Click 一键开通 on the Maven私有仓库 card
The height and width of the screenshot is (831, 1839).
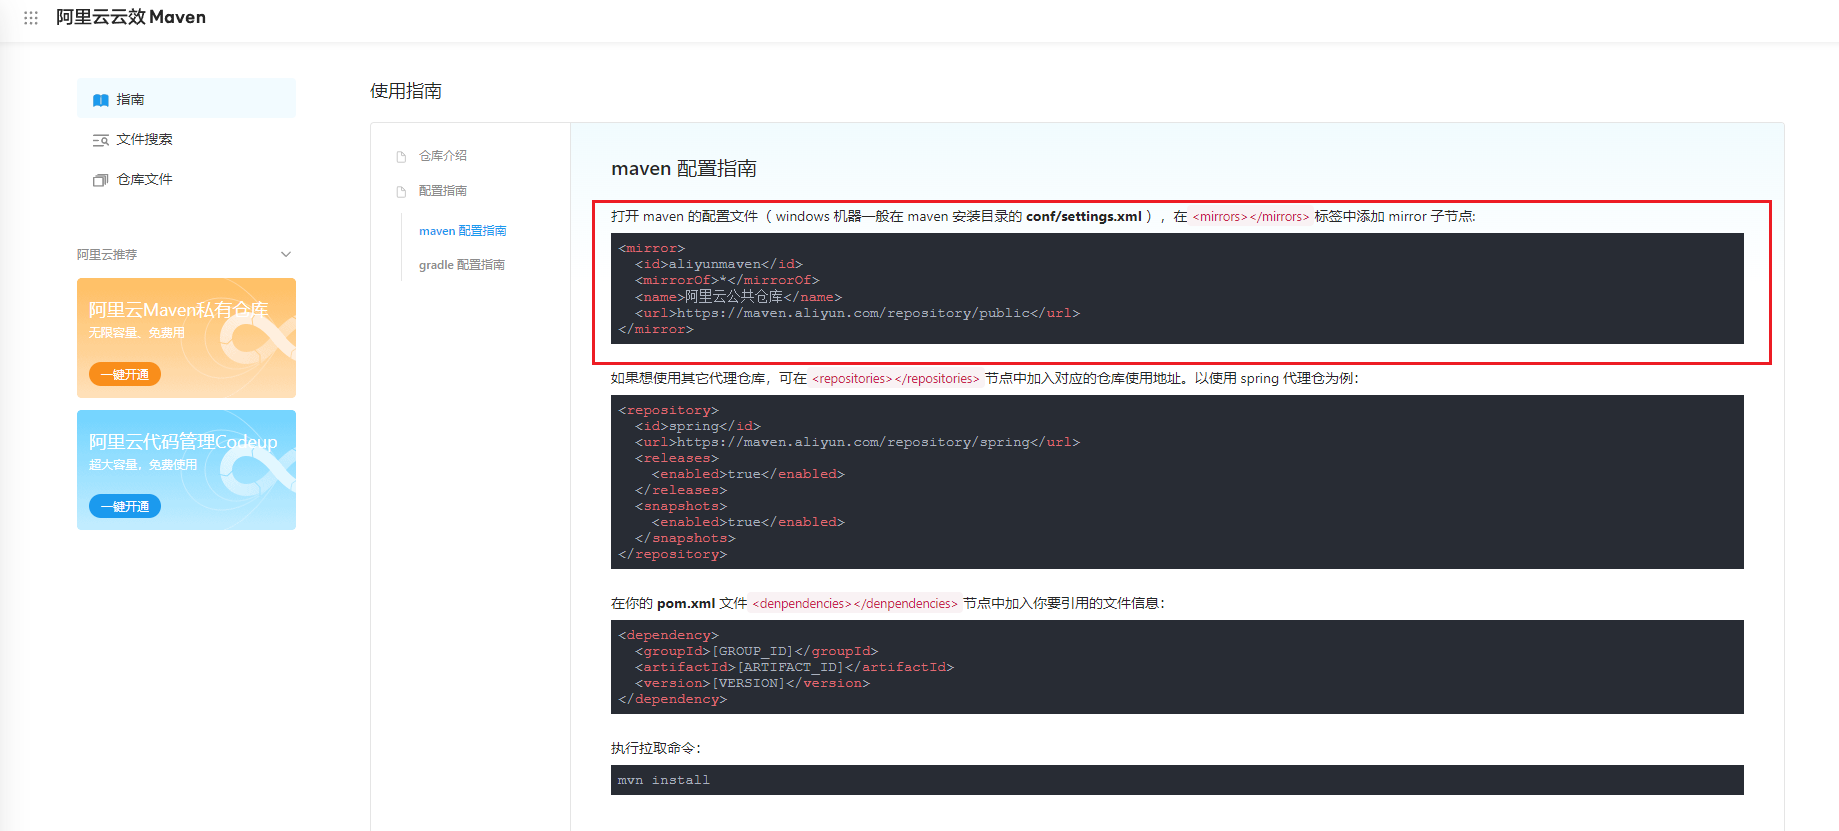click(125, 374)
